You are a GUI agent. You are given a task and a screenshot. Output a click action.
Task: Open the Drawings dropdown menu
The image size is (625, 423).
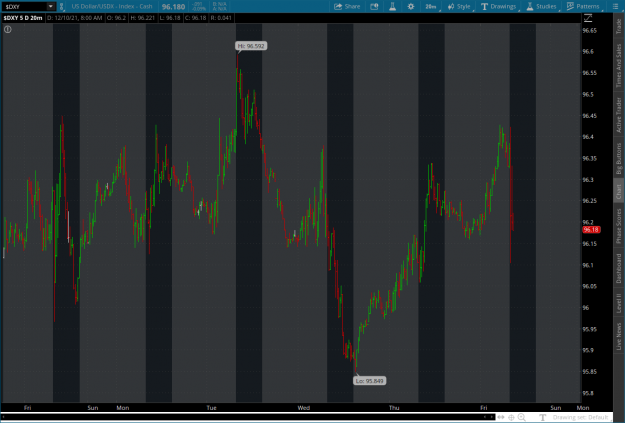[498, 6]
